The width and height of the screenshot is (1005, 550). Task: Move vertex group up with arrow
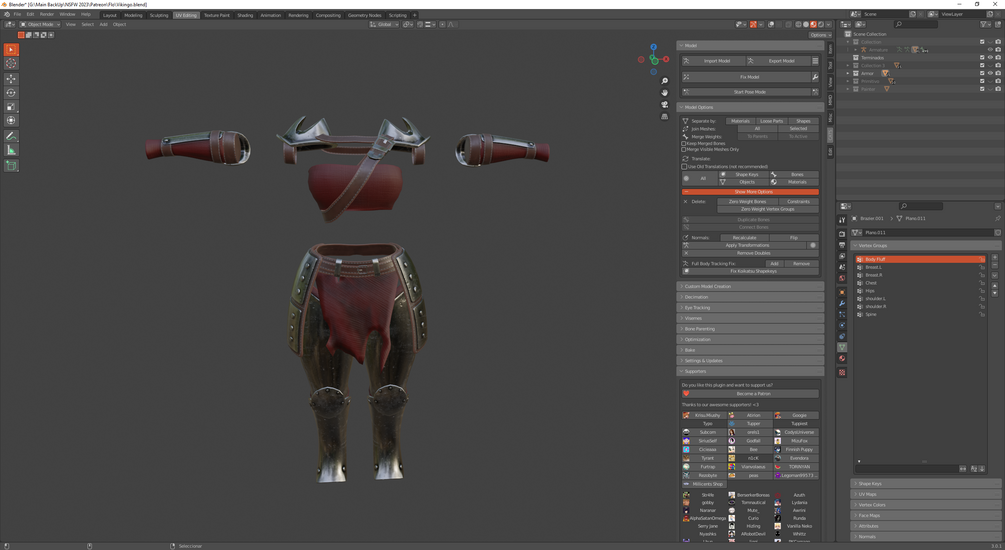(x=995, y=288)
